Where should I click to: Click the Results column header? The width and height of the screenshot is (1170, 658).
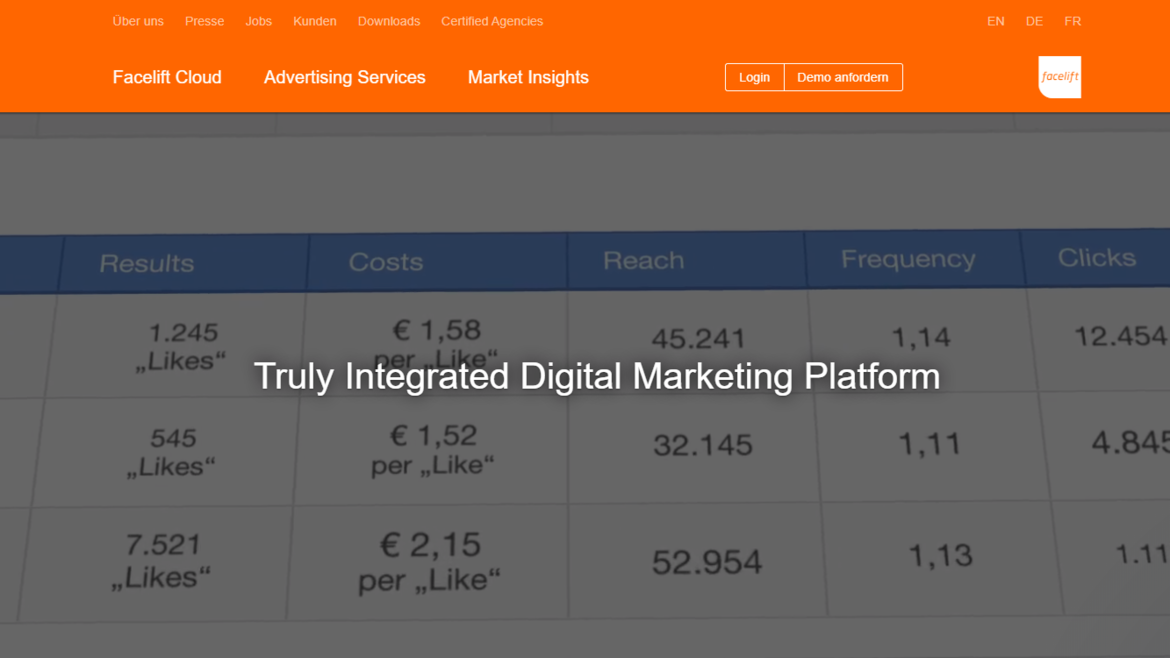[147, 263]
